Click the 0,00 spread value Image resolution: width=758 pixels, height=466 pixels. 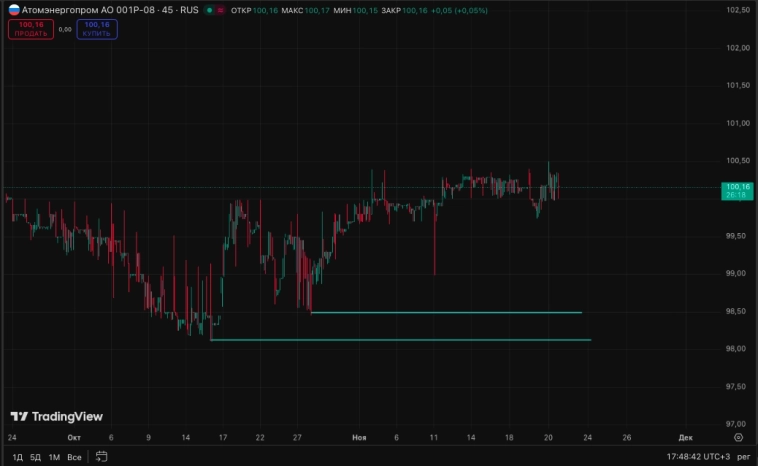[x=65, y=29]
